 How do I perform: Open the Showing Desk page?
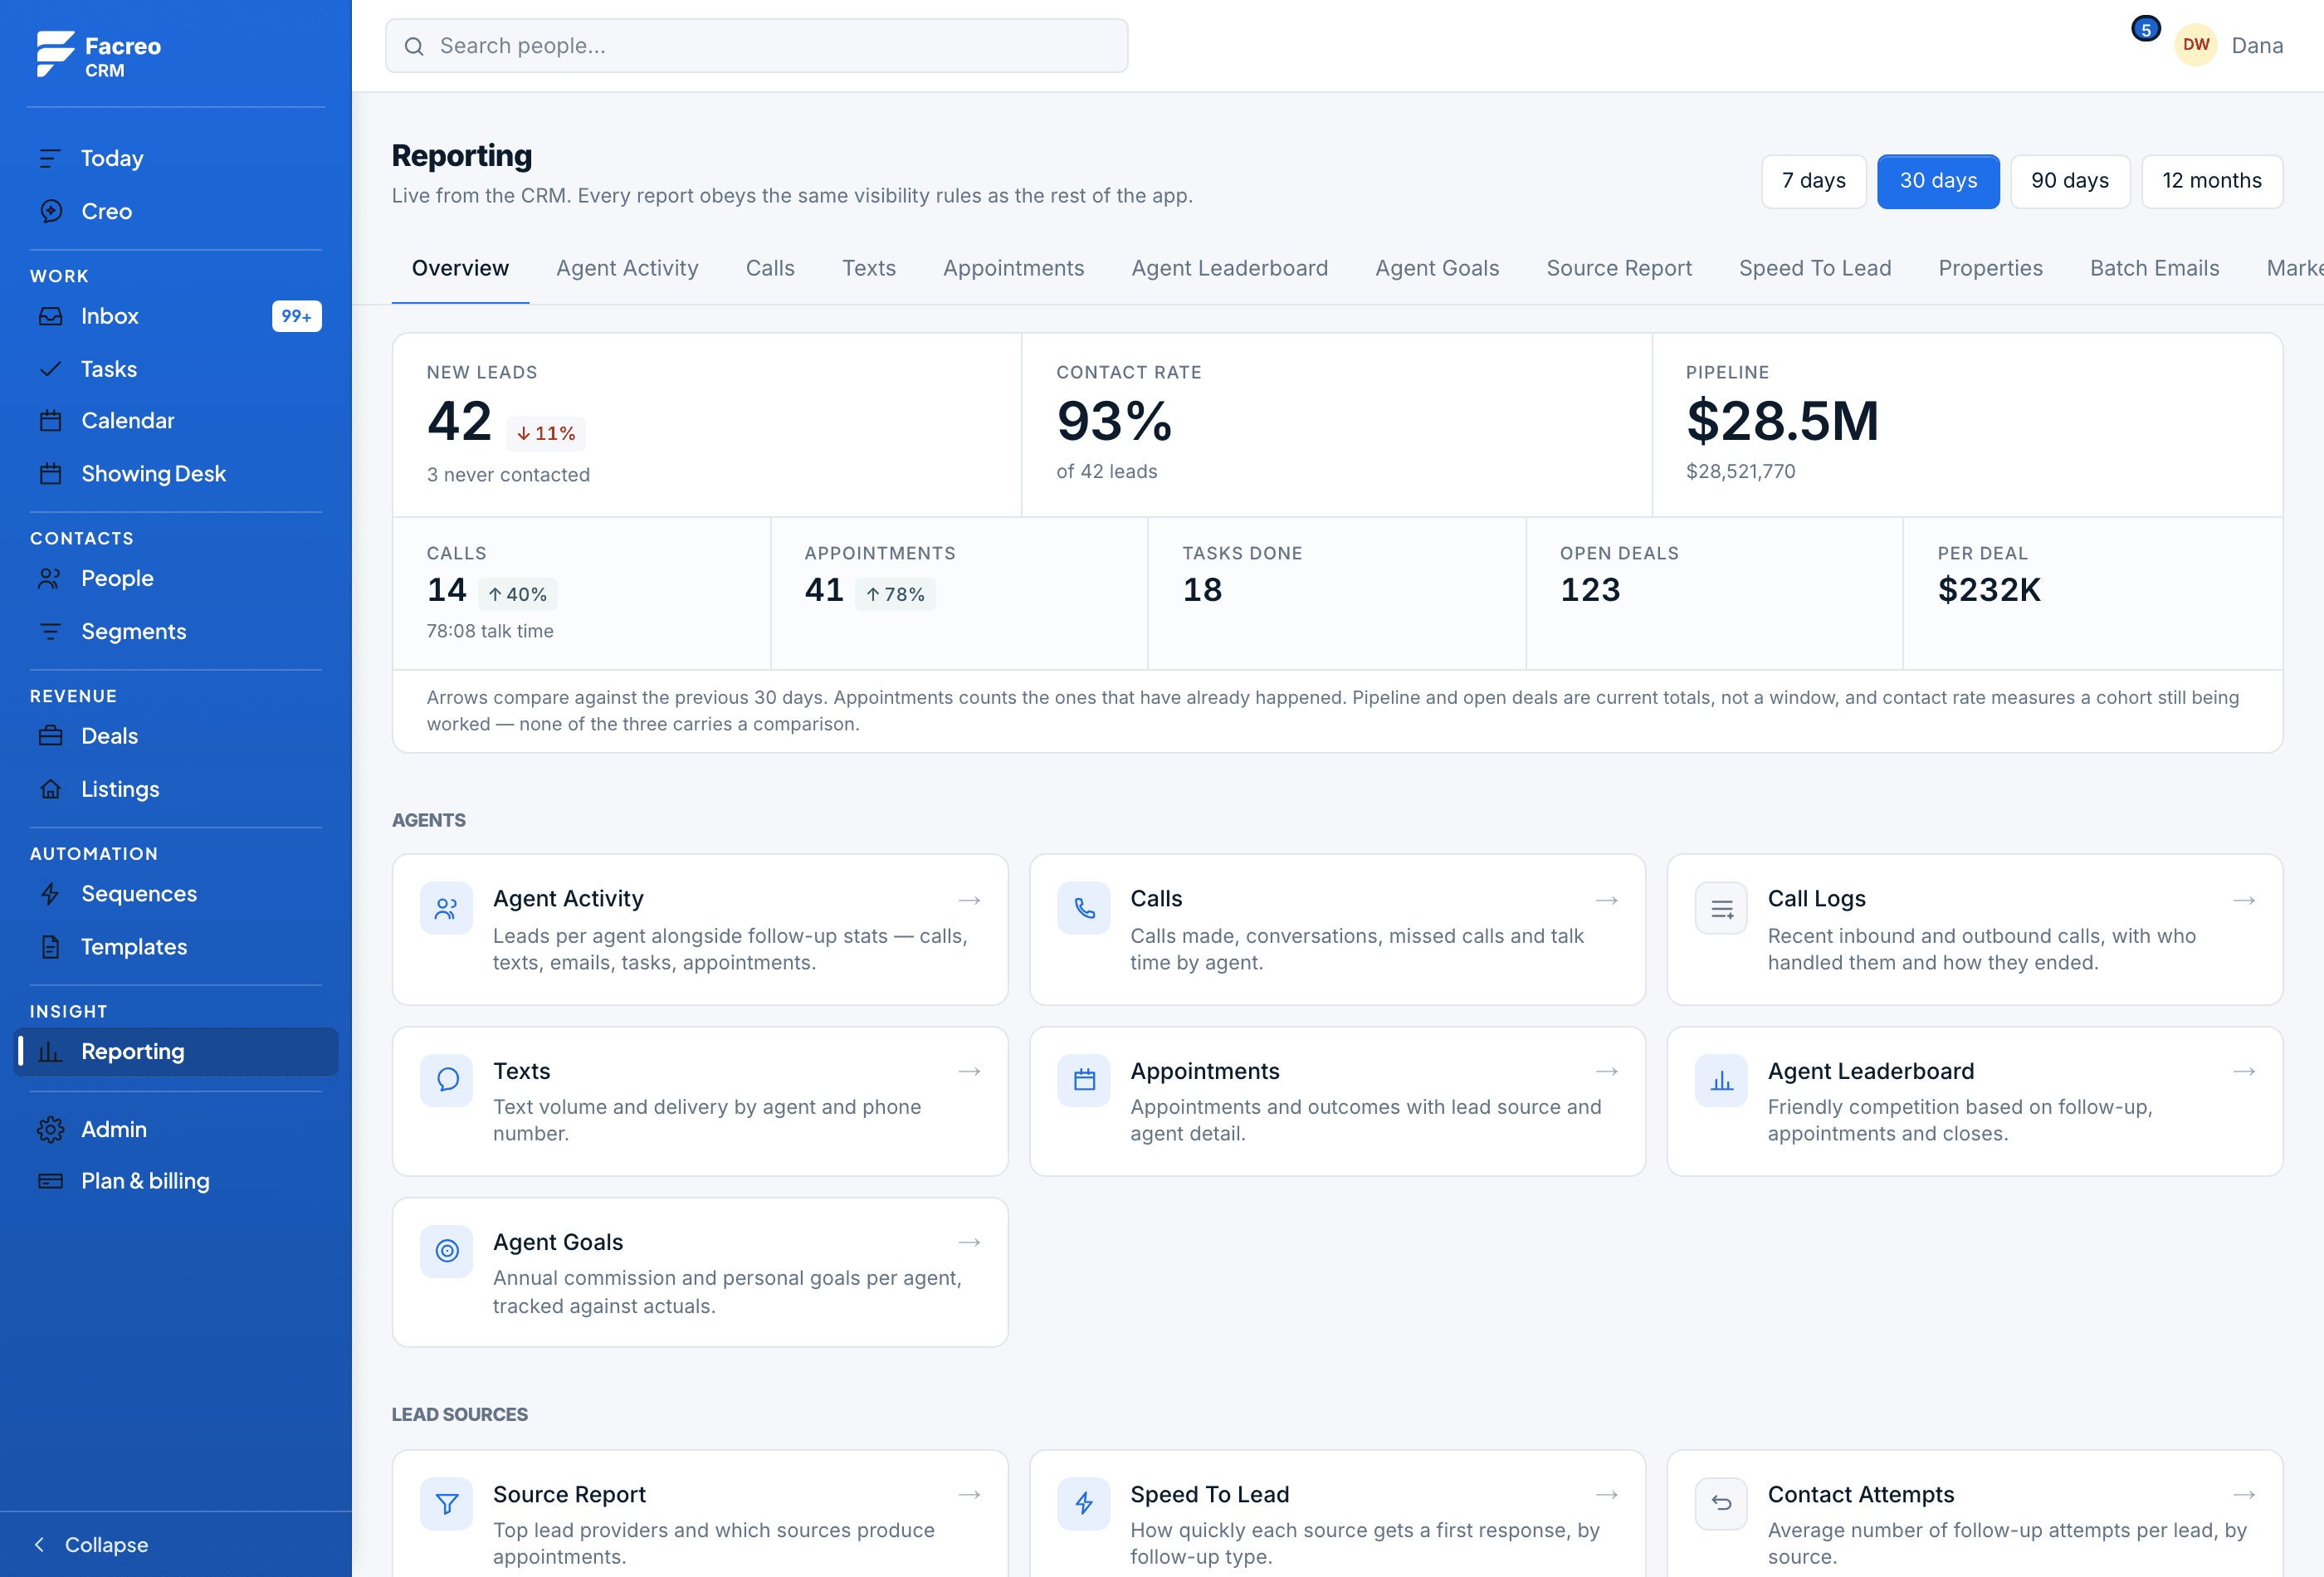click(x=176, y=473)
